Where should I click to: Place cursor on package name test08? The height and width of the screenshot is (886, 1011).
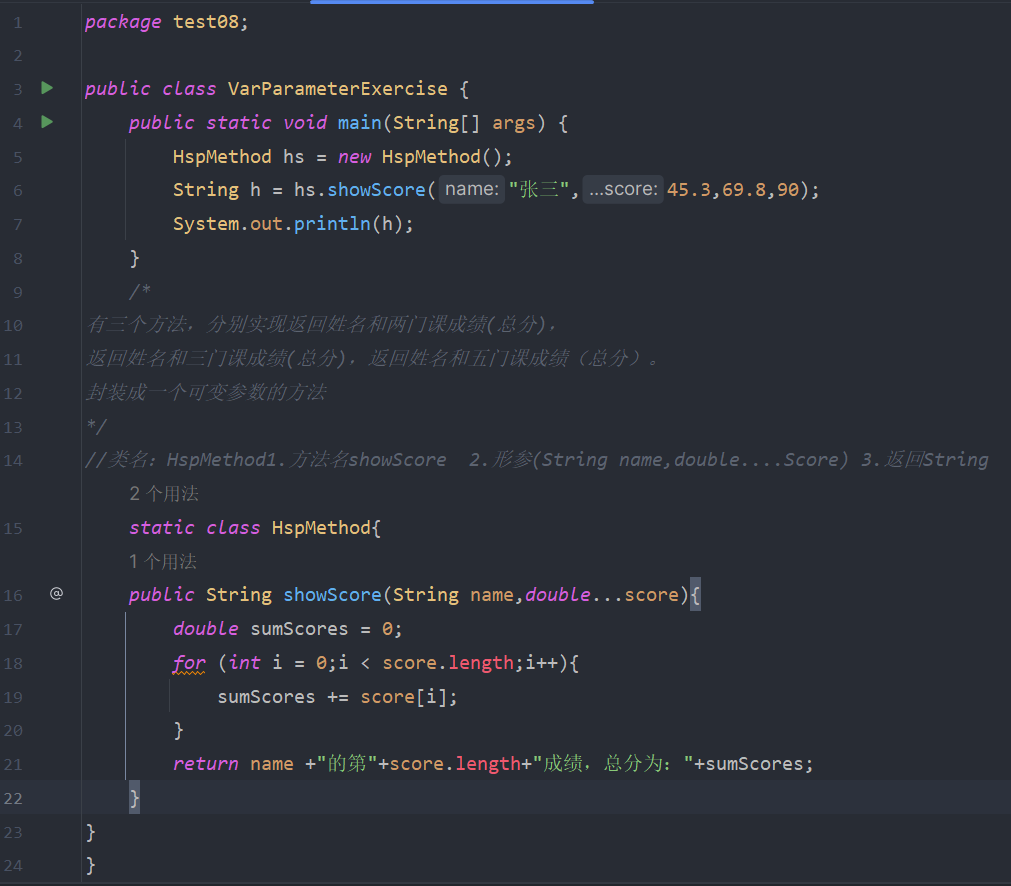(x=207, y=21)
